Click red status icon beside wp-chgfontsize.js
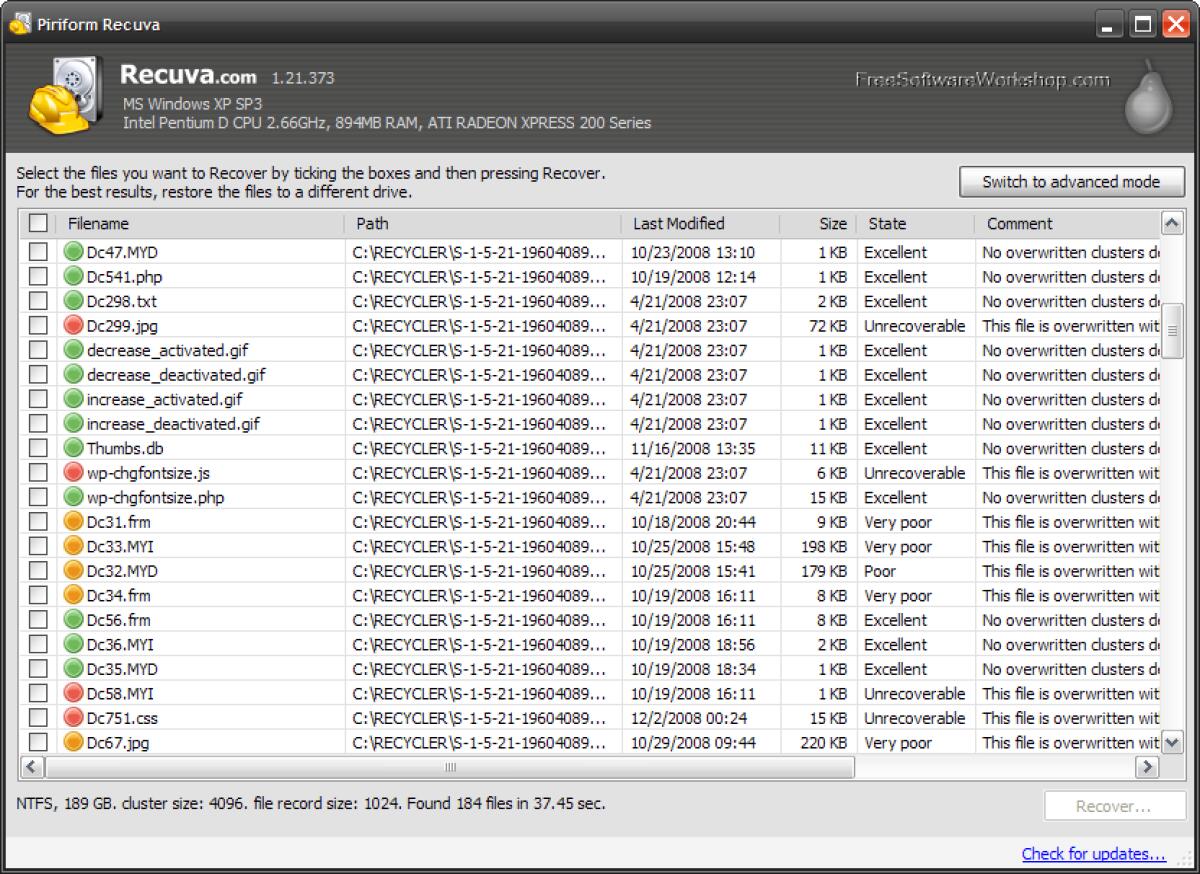Image resolution: width=1200 pixels, height=874 pixels. click(x=73, y=473)
